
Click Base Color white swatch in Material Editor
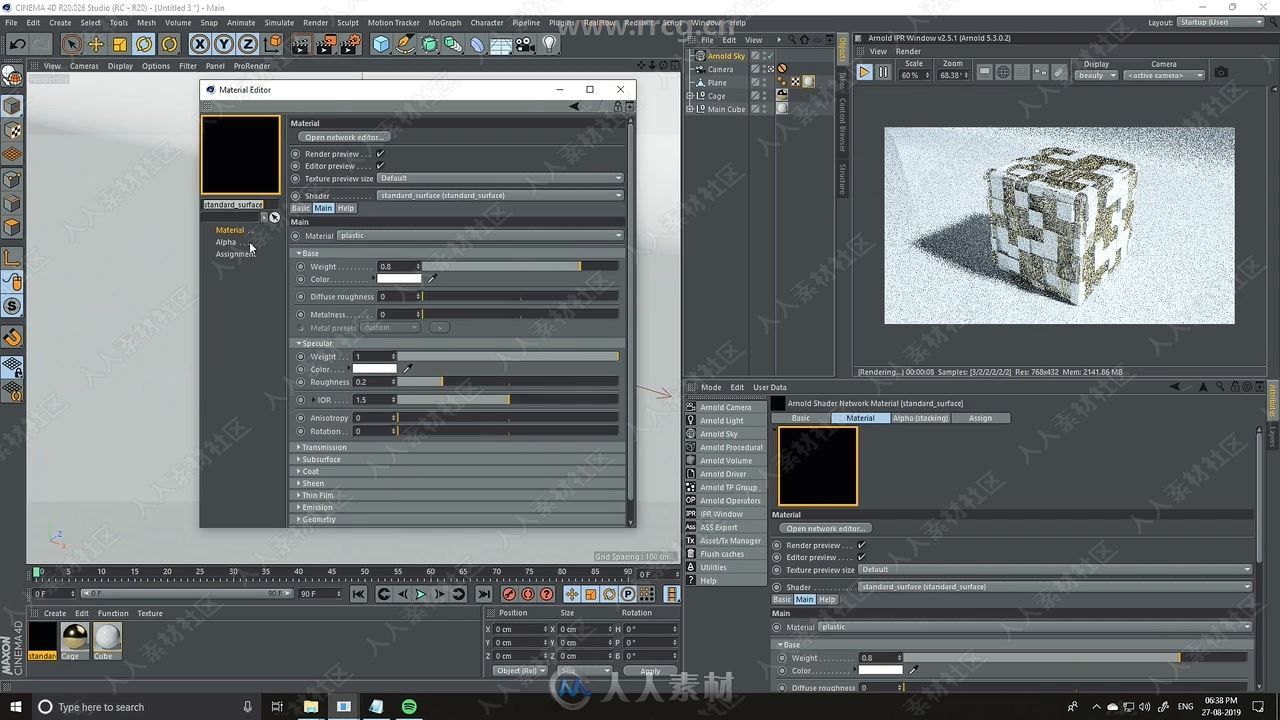pos(399,279)
